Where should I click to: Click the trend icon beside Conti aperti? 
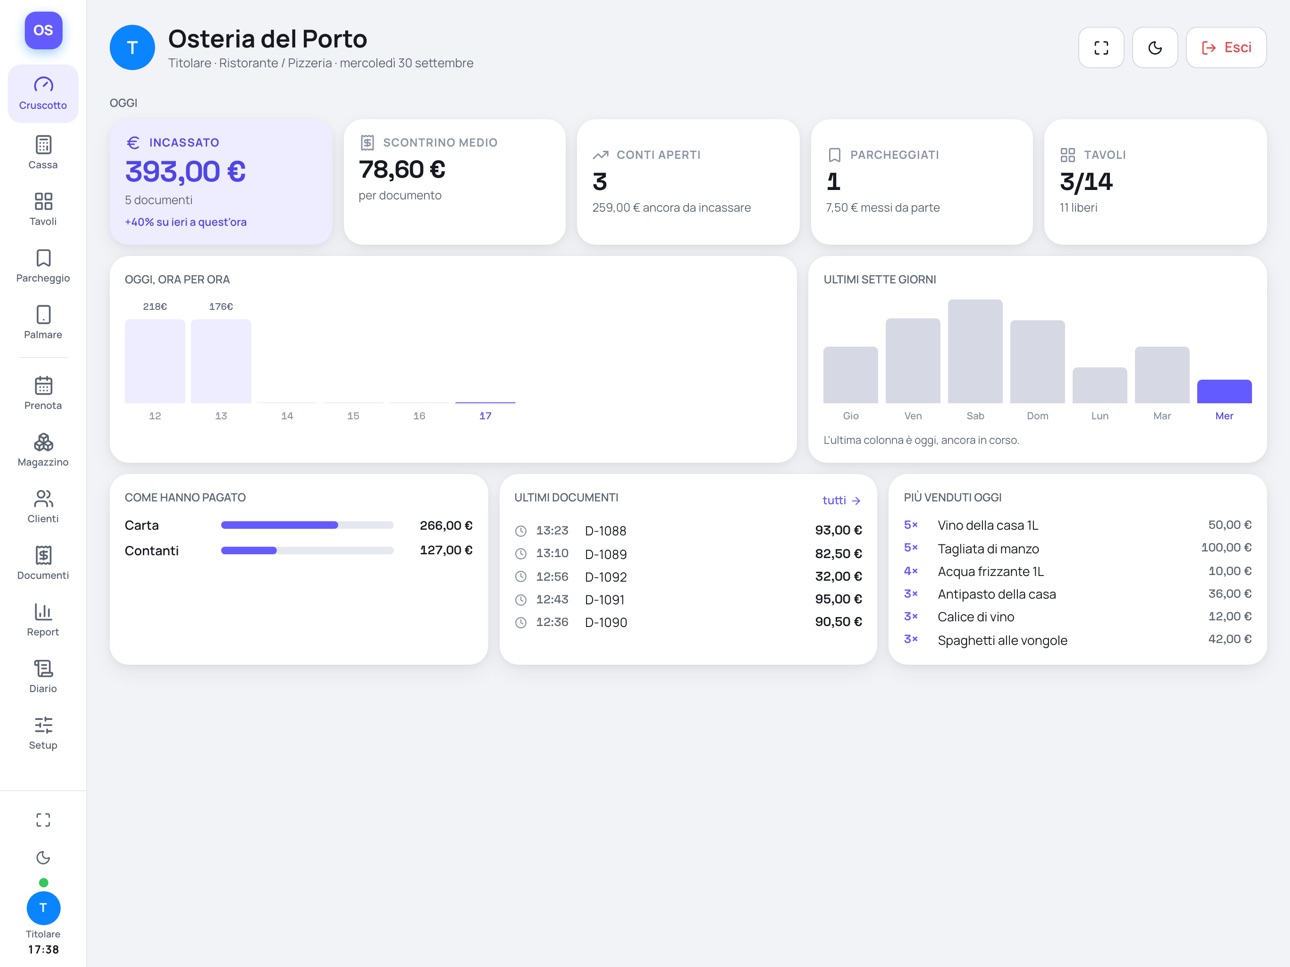pos(600,155)
